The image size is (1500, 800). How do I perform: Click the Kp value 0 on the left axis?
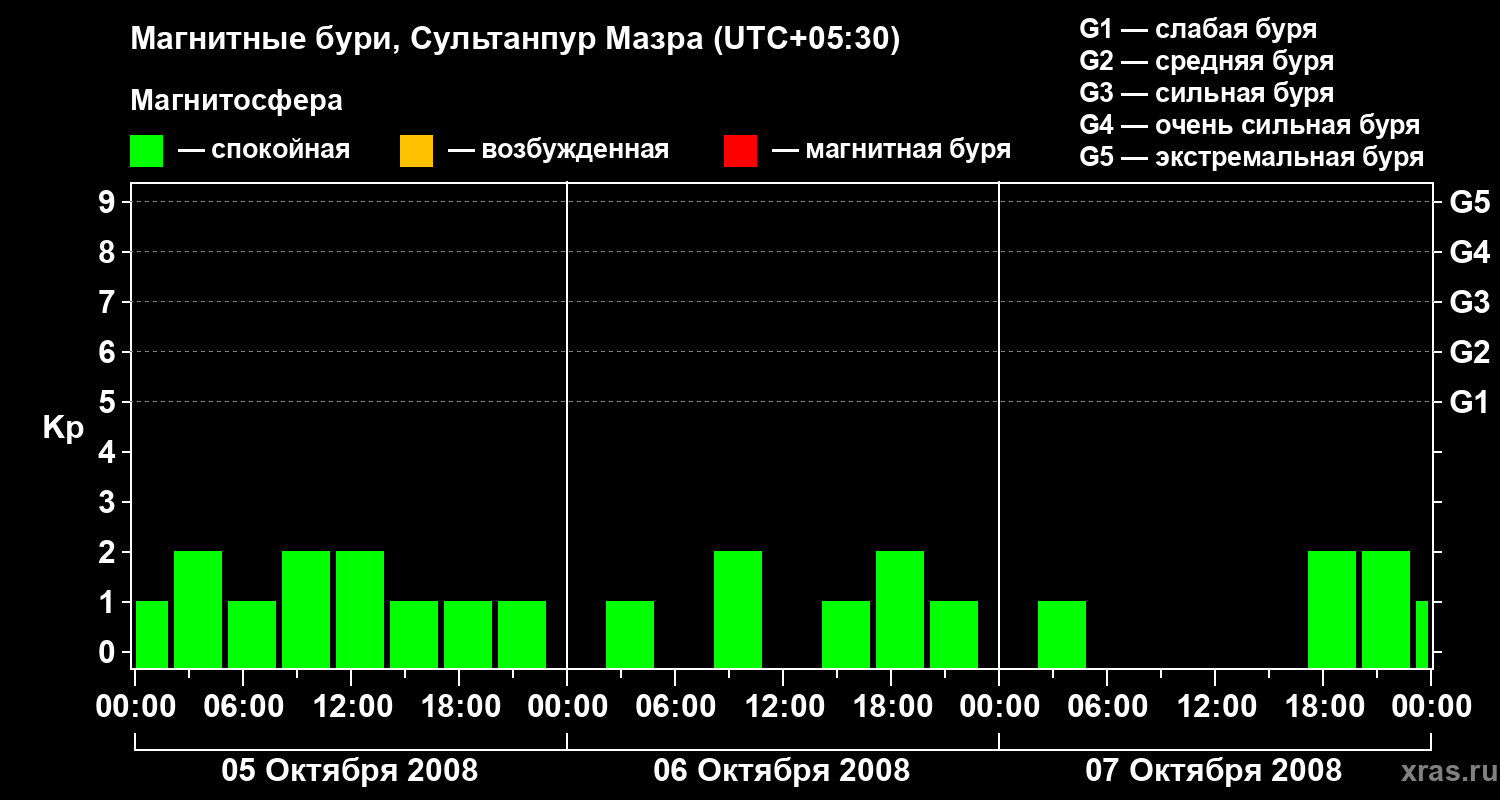coord(109,652)
